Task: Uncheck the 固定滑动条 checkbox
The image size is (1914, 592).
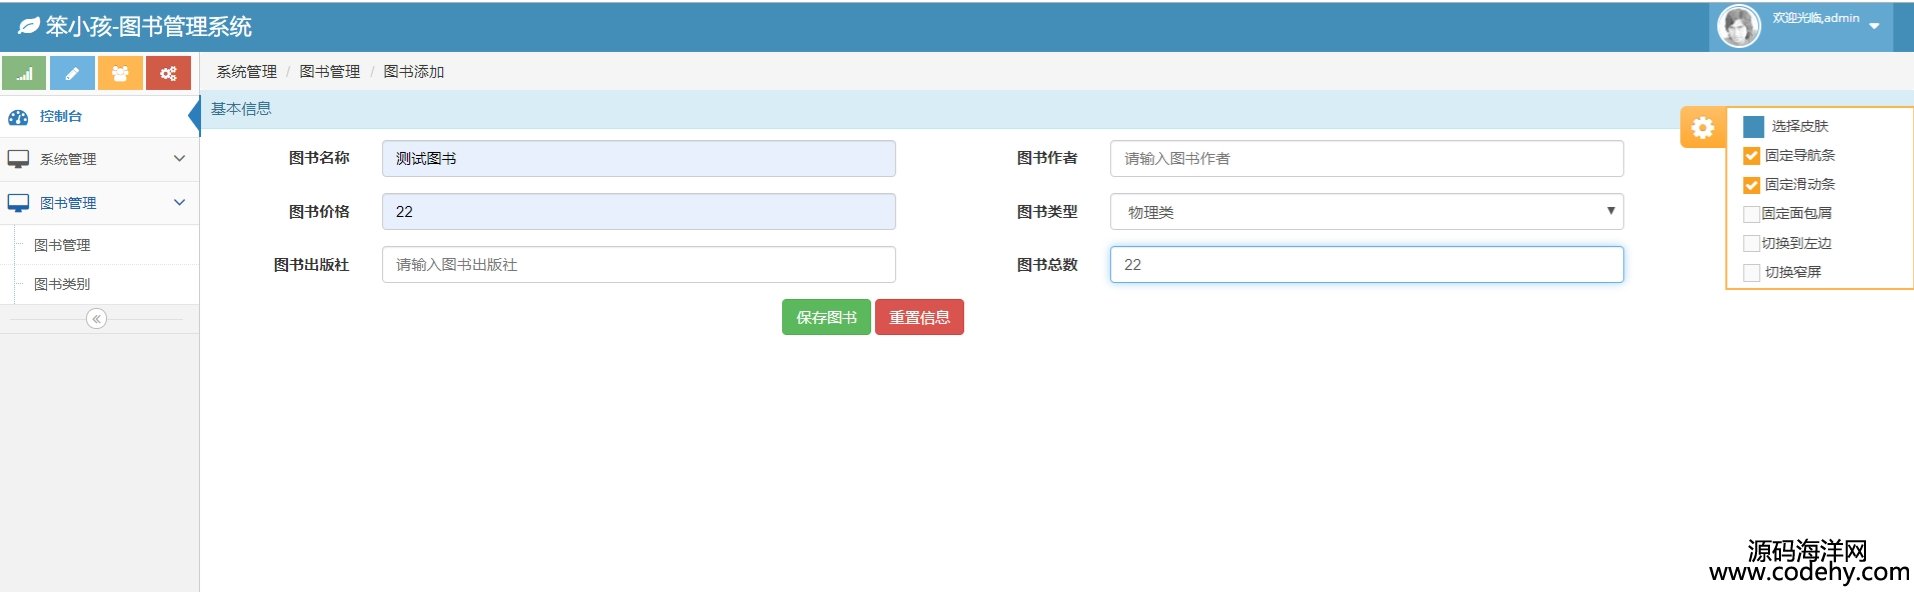Action: point(1751,185)
